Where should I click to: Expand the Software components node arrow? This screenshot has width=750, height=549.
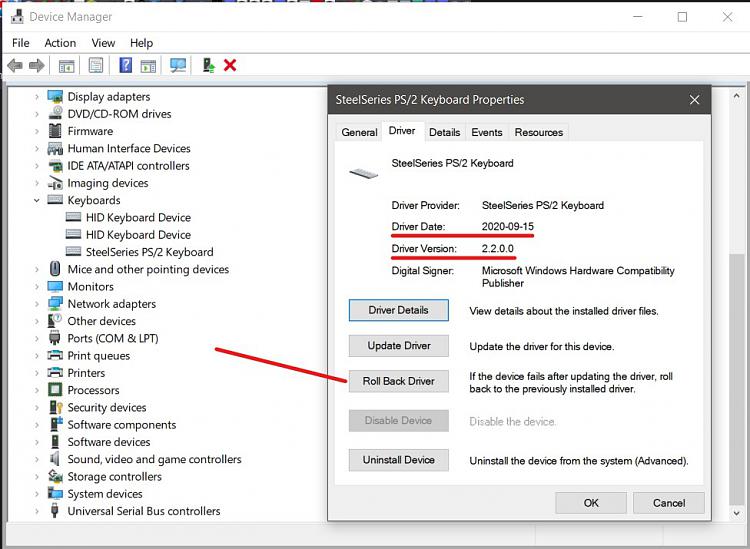pyautogui.click(x=37, y=425)
